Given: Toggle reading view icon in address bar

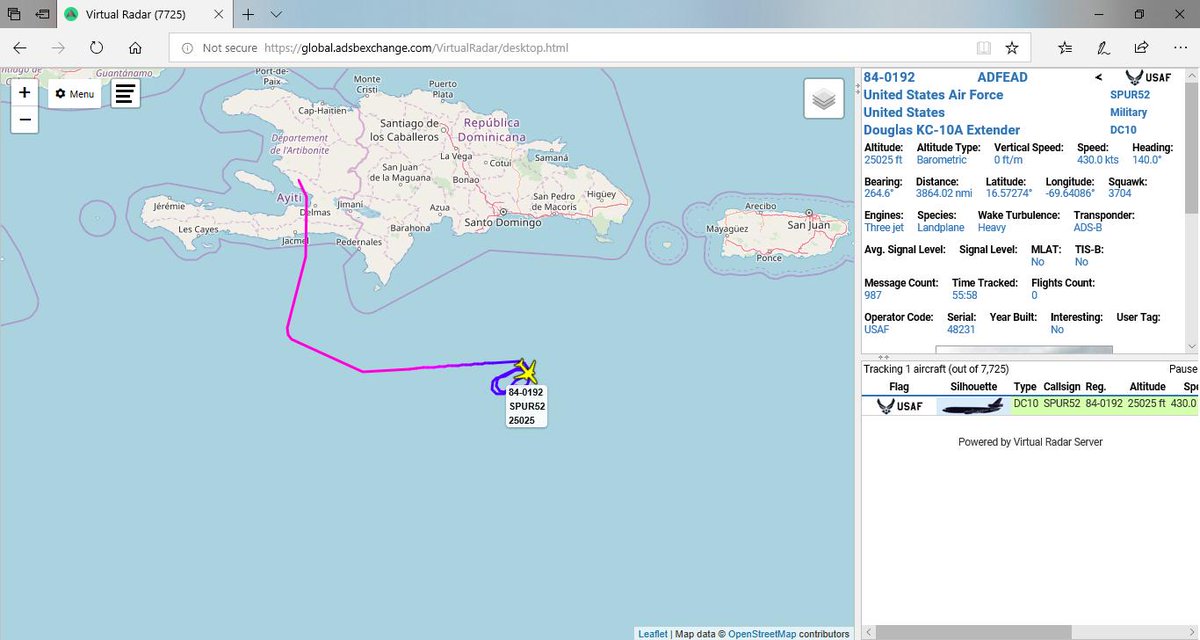Looking at the screenshot, I should (x=984, y=47).
